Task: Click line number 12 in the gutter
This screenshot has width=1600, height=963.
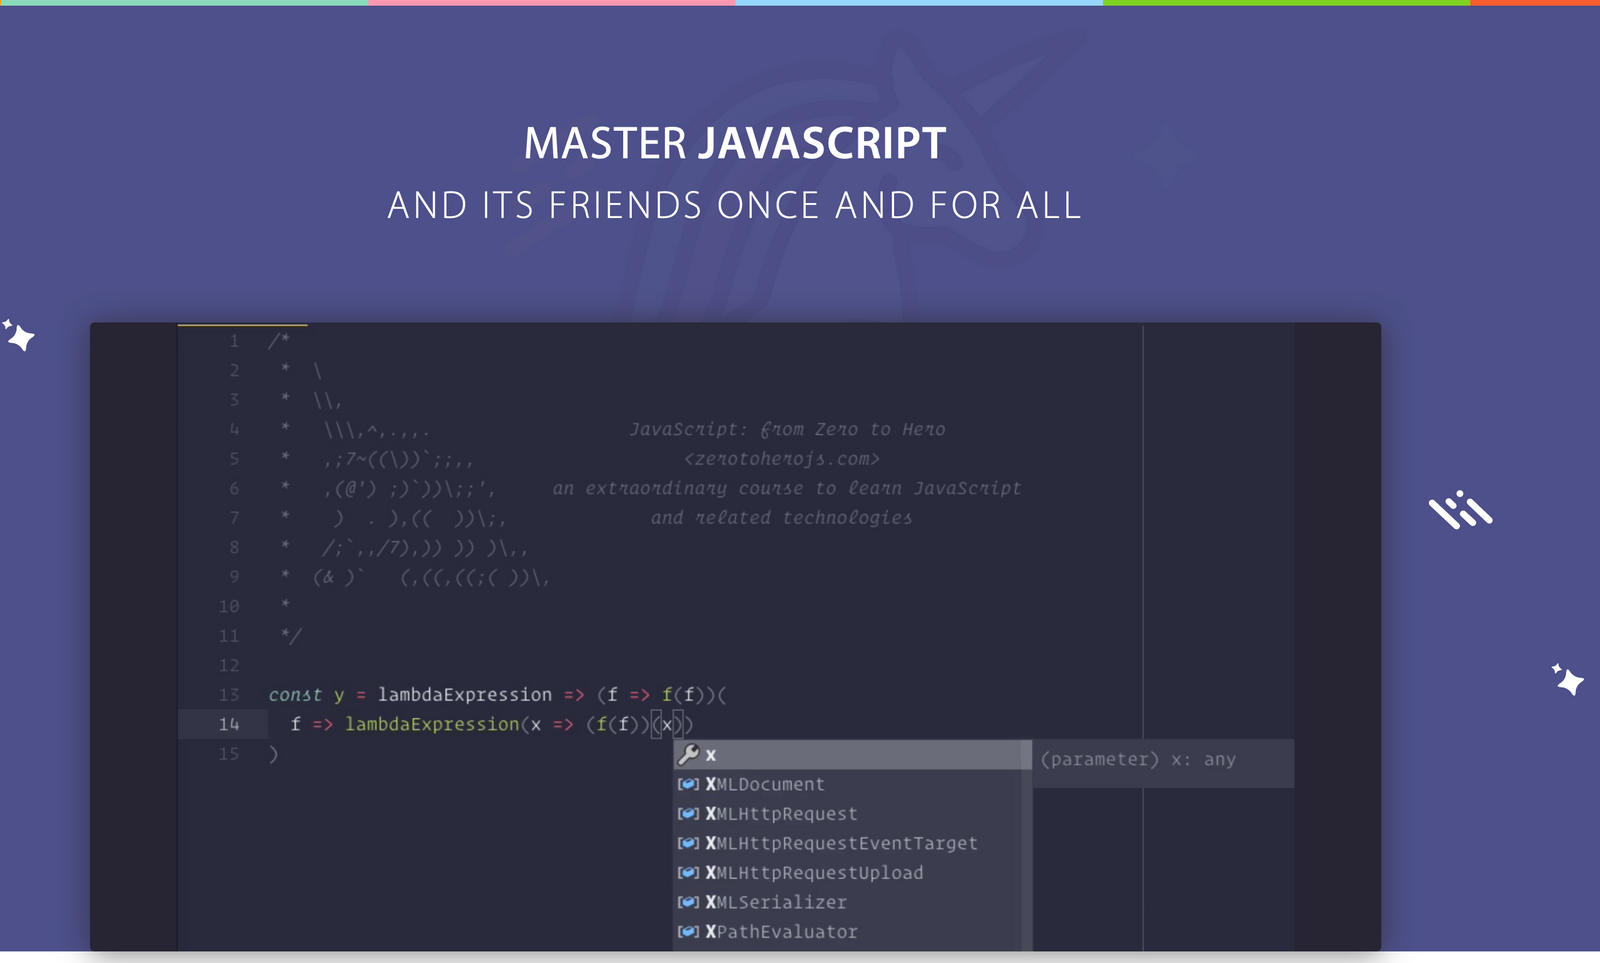Action: tap(229, 665)
